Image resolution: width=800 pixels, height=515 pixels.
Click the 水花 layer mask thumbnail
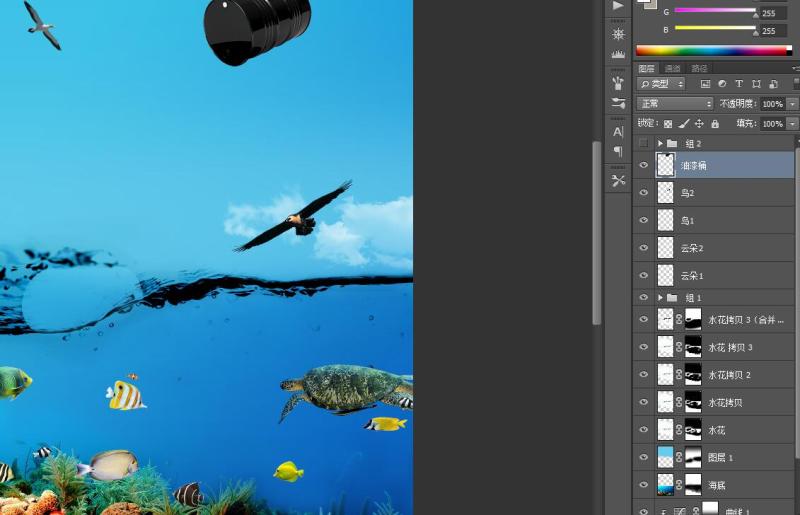[693, 430]
